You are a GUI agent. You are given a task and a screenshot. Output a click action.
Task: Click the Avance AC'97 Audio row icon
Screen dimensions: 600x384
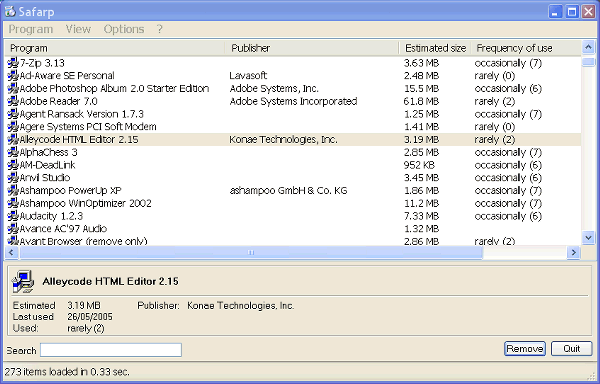pos(13,229)
